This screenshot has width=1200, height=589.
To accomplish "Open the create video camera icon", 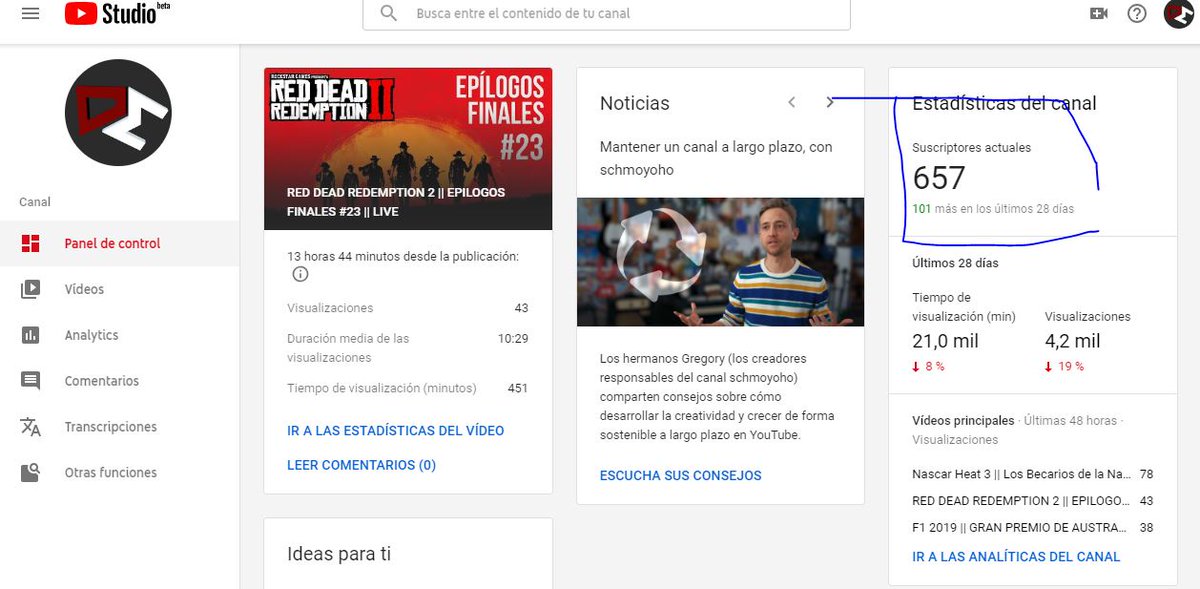I will tap(1099, 13).
